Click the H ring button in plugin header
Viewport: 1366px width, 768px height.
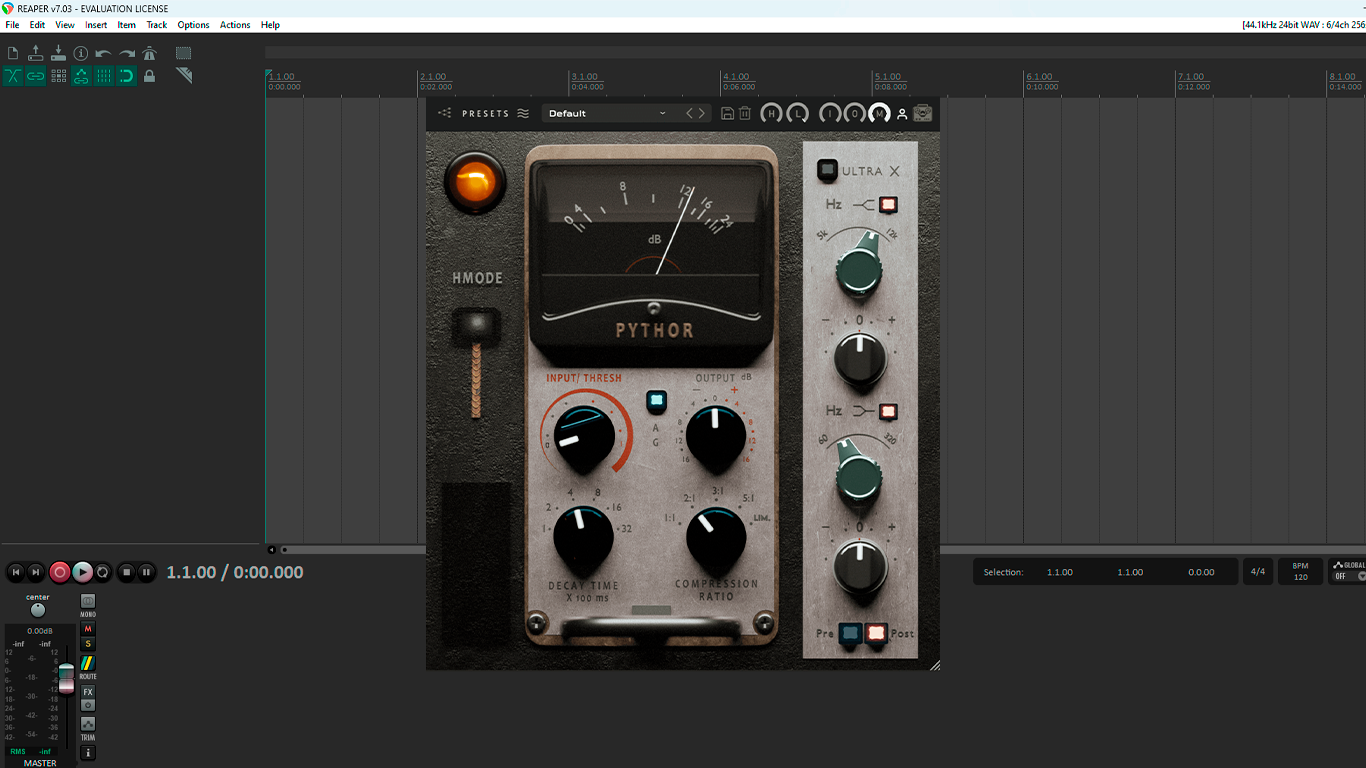pyautogui.click(x=771, y=114)
